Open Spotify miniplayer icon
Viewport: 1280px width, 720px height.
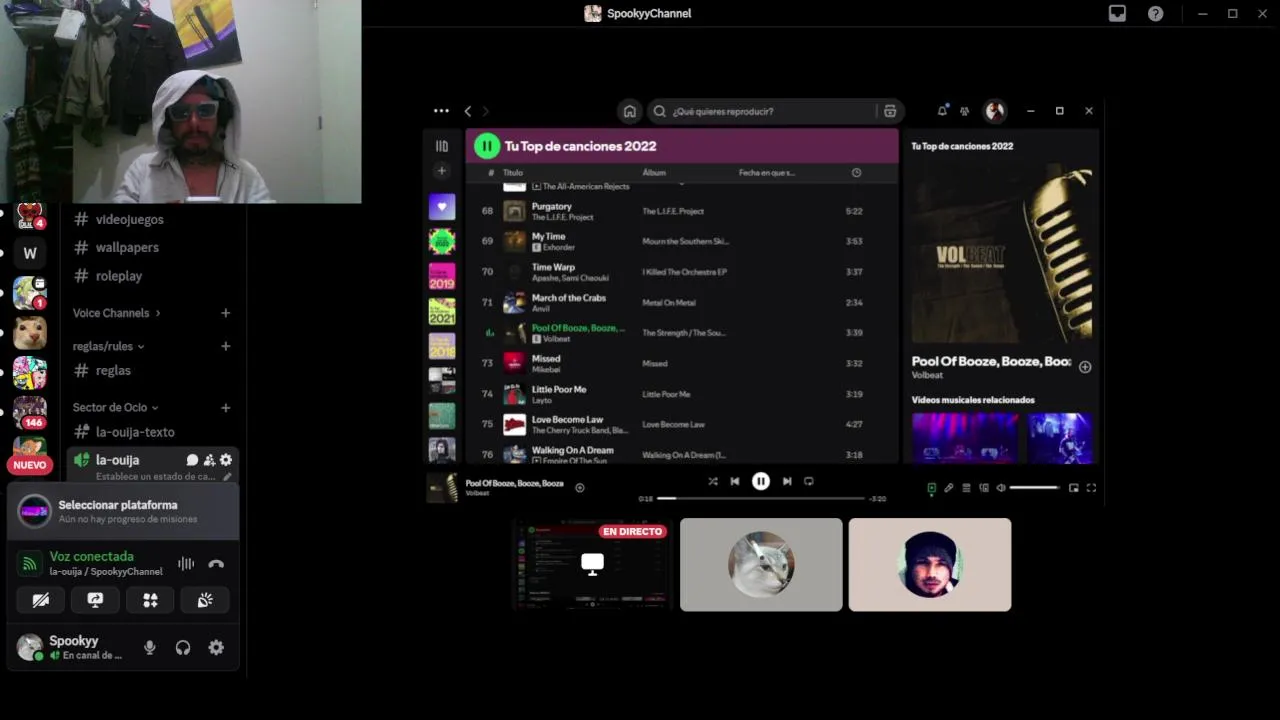[x=1074, y=488]
